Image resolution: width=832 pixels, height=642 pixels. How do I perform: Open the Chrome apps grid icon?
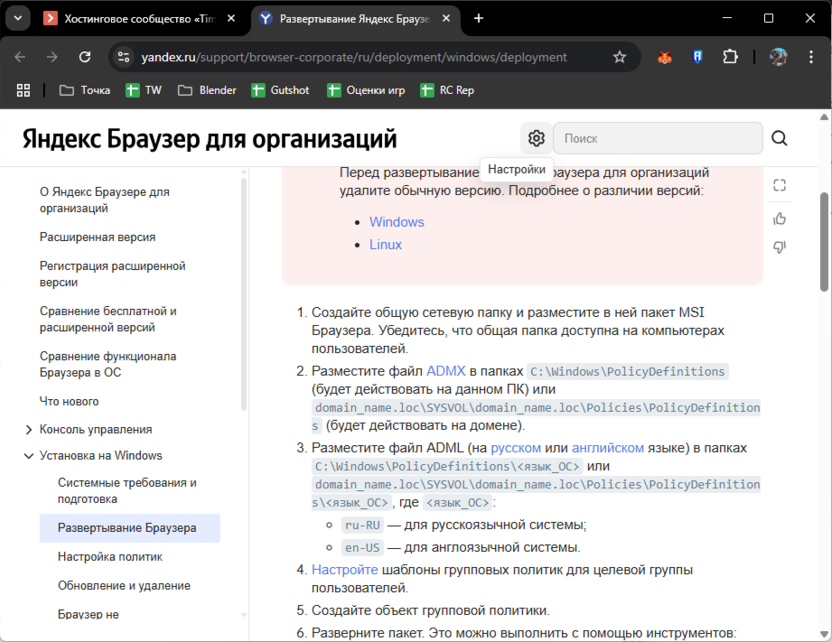coord(24,90)
